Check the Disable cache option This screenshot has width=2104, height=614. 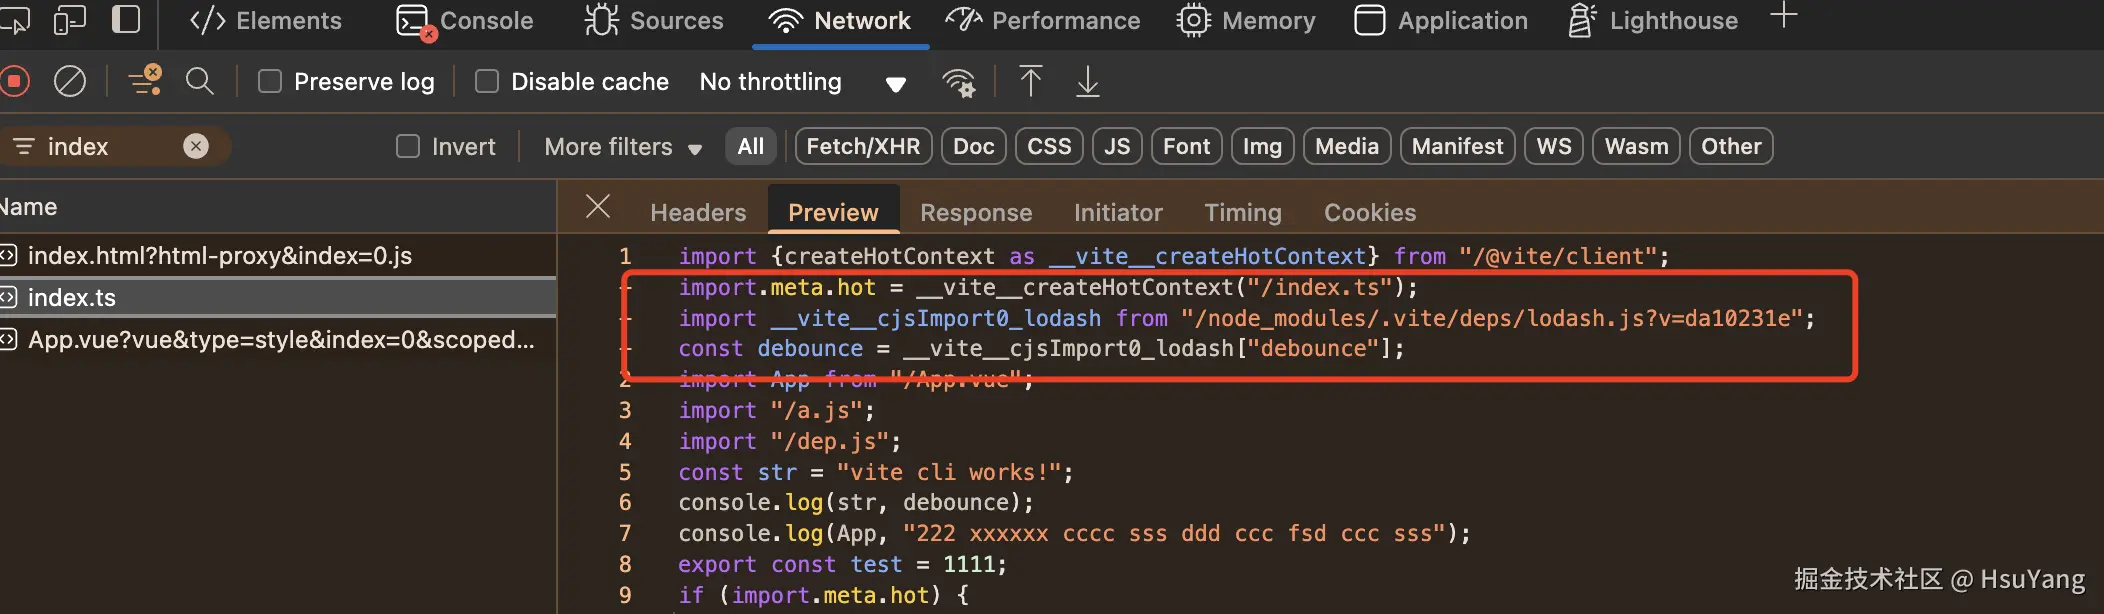tap(487, 81)
